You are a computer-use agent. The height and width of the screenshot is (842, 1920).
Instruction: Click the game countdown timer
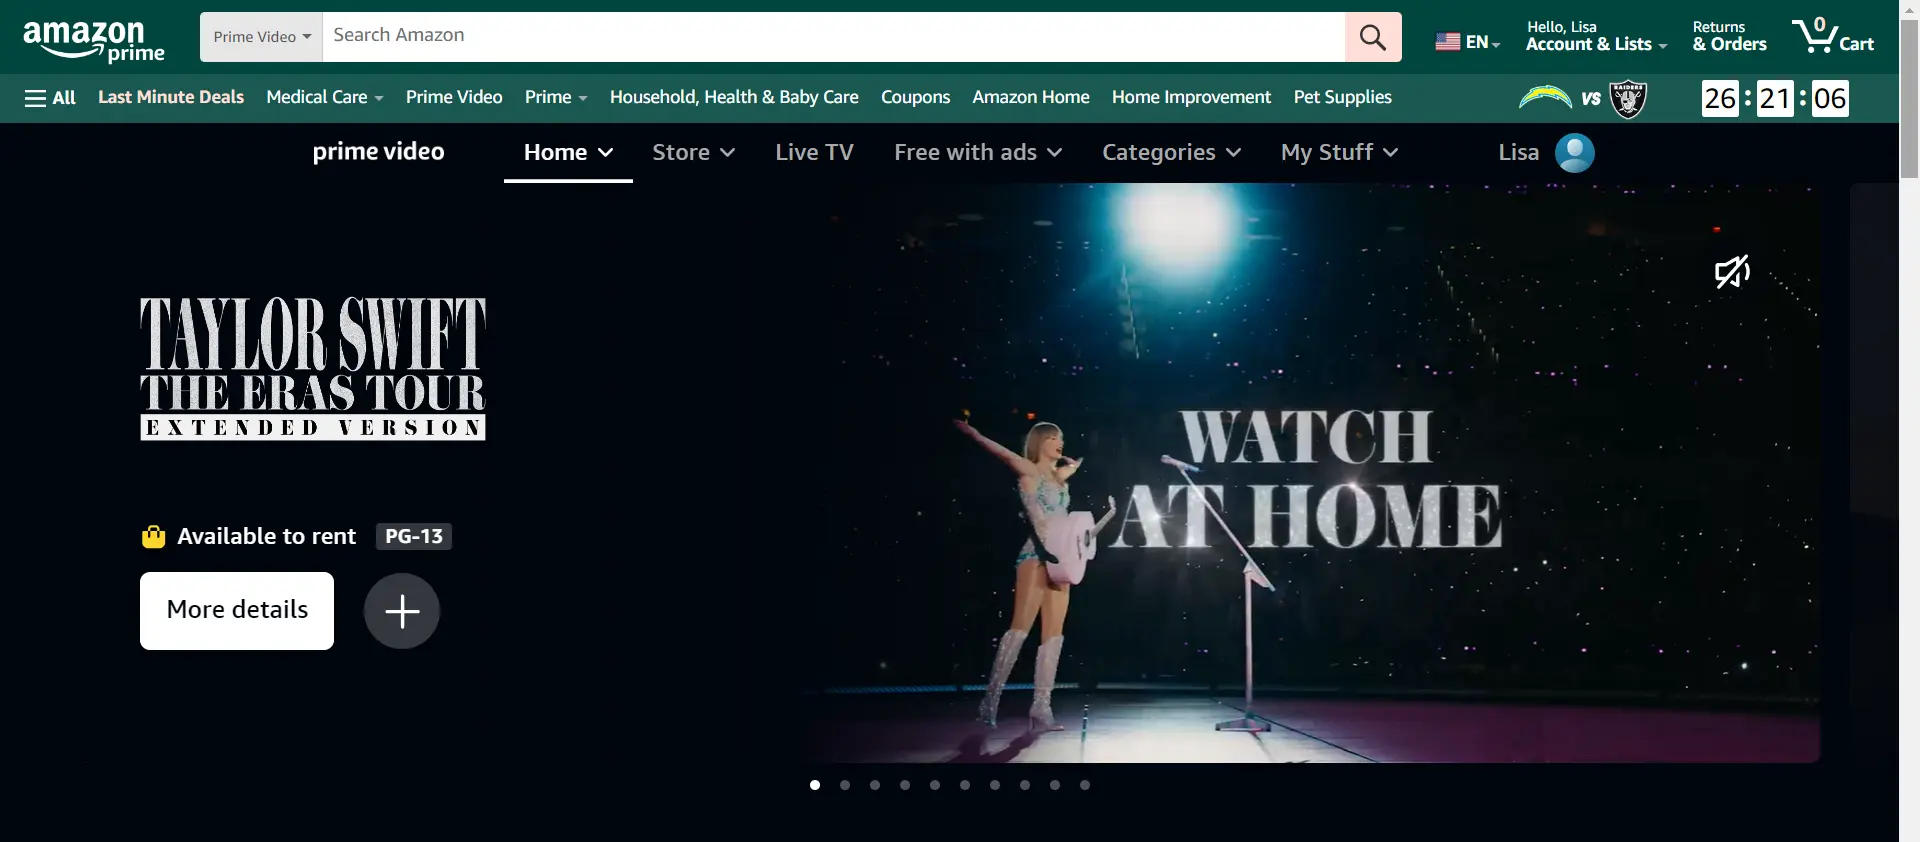point(1775,98)
